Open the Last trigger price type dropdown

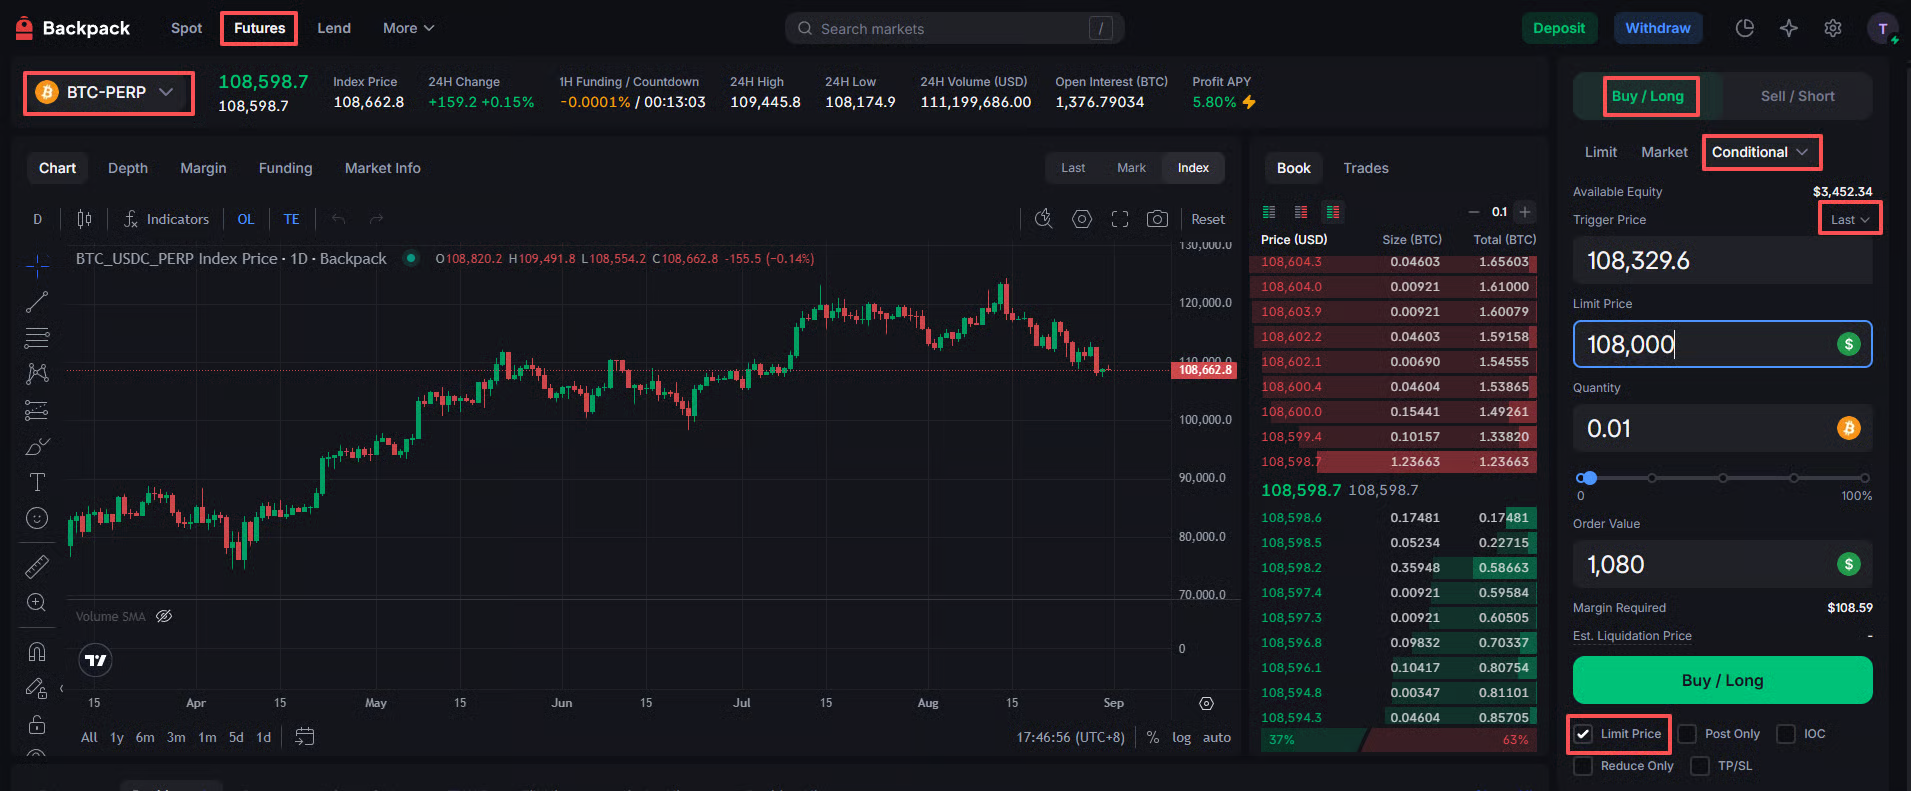[x=1849, y=220]
